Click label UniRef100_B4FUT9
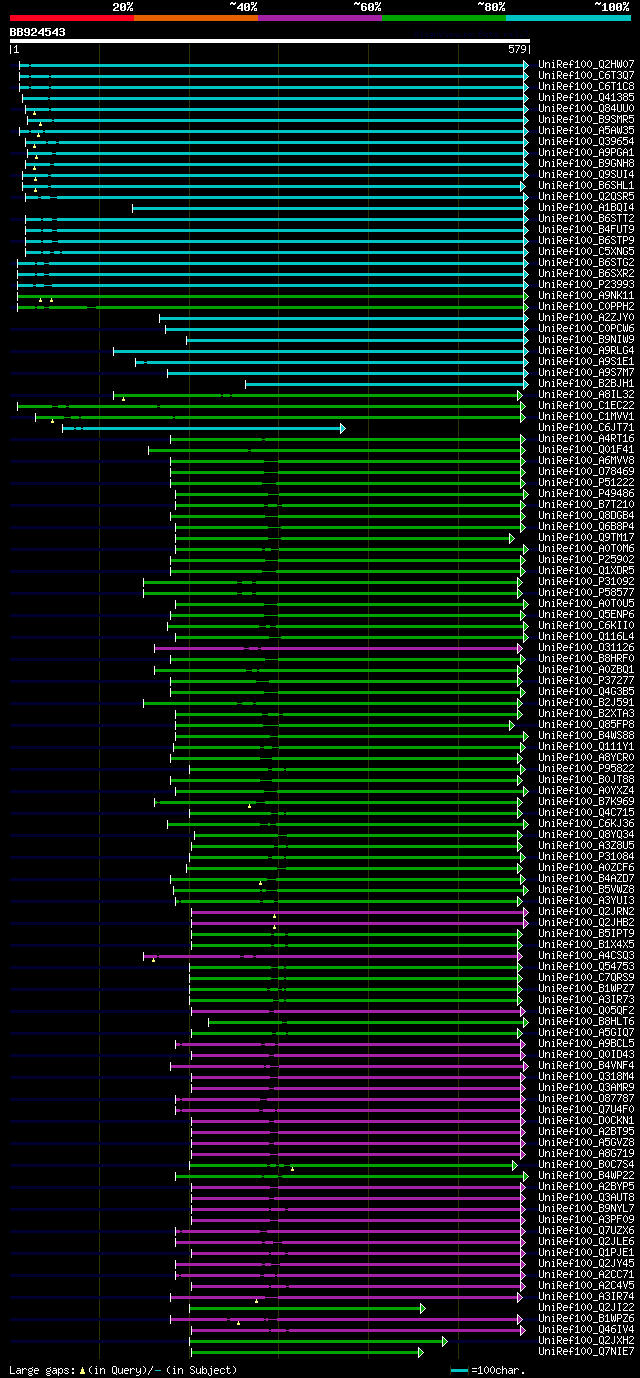Image resolution: width=640 pixels, height=1378 pixels. click(586, 229)
